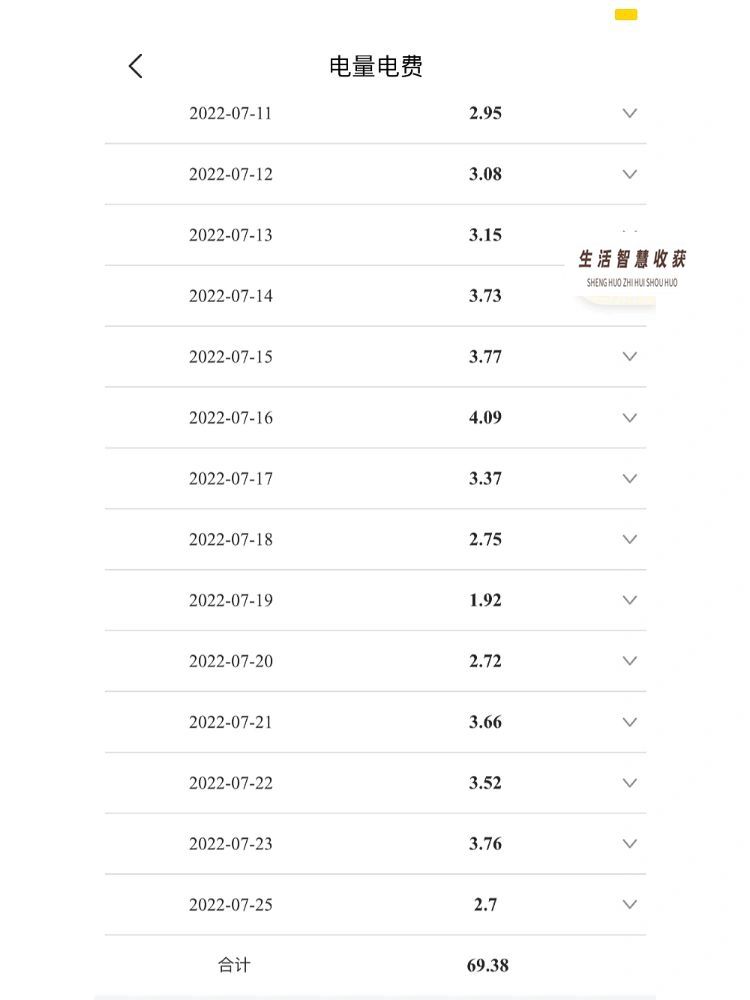Expand the 2022-07-22 row
The image size is (750, 1000).
[630, 783]
